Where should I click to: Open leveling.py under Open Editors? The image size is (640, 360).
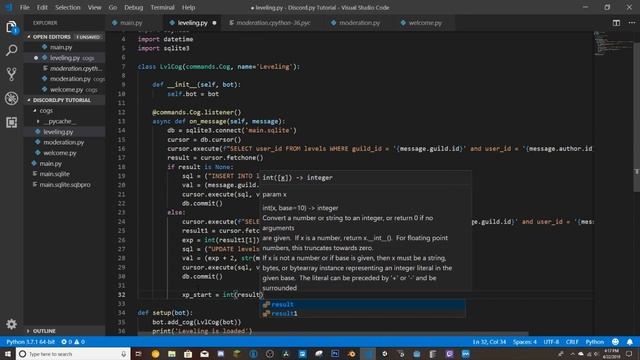pyautogui.click(x=64, y=58)
